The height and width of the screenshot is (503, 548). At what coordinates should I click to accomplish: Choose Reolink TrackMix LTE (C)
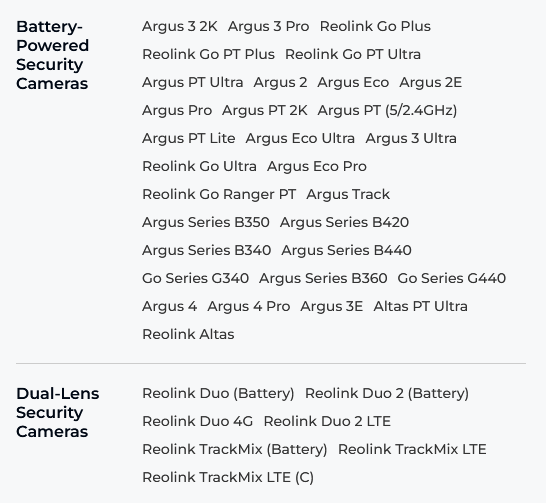click(x=228, y=477)
